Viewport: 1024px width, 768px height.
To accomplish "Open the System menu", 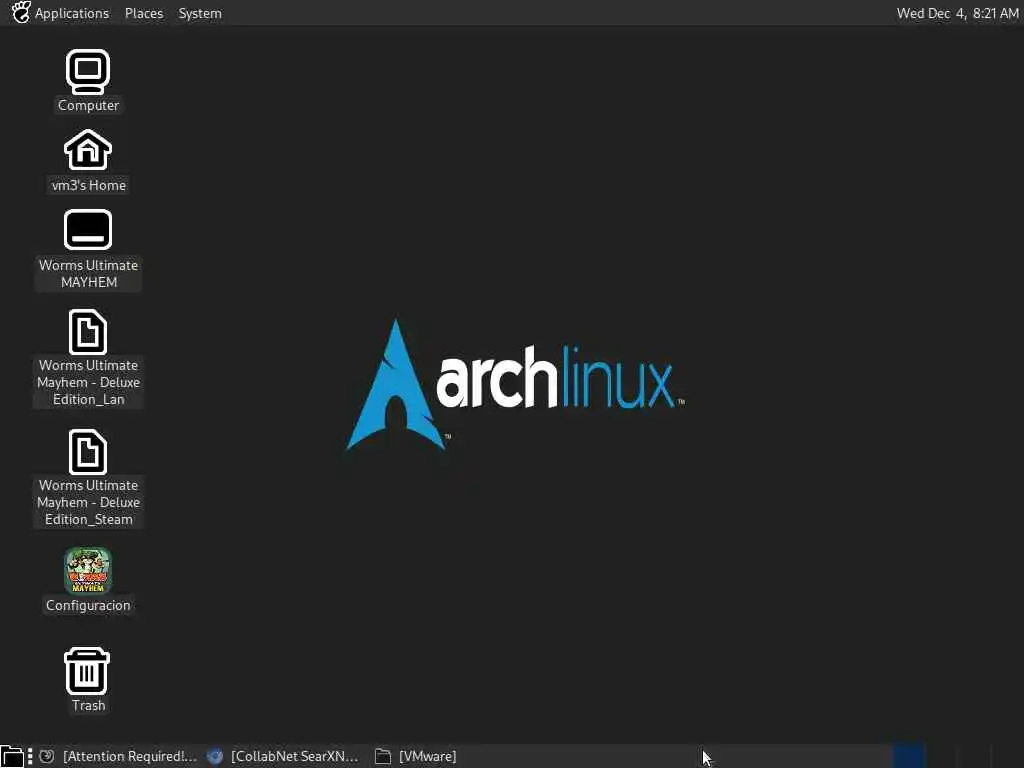I will pyautogui.click(x=200, y=13).
